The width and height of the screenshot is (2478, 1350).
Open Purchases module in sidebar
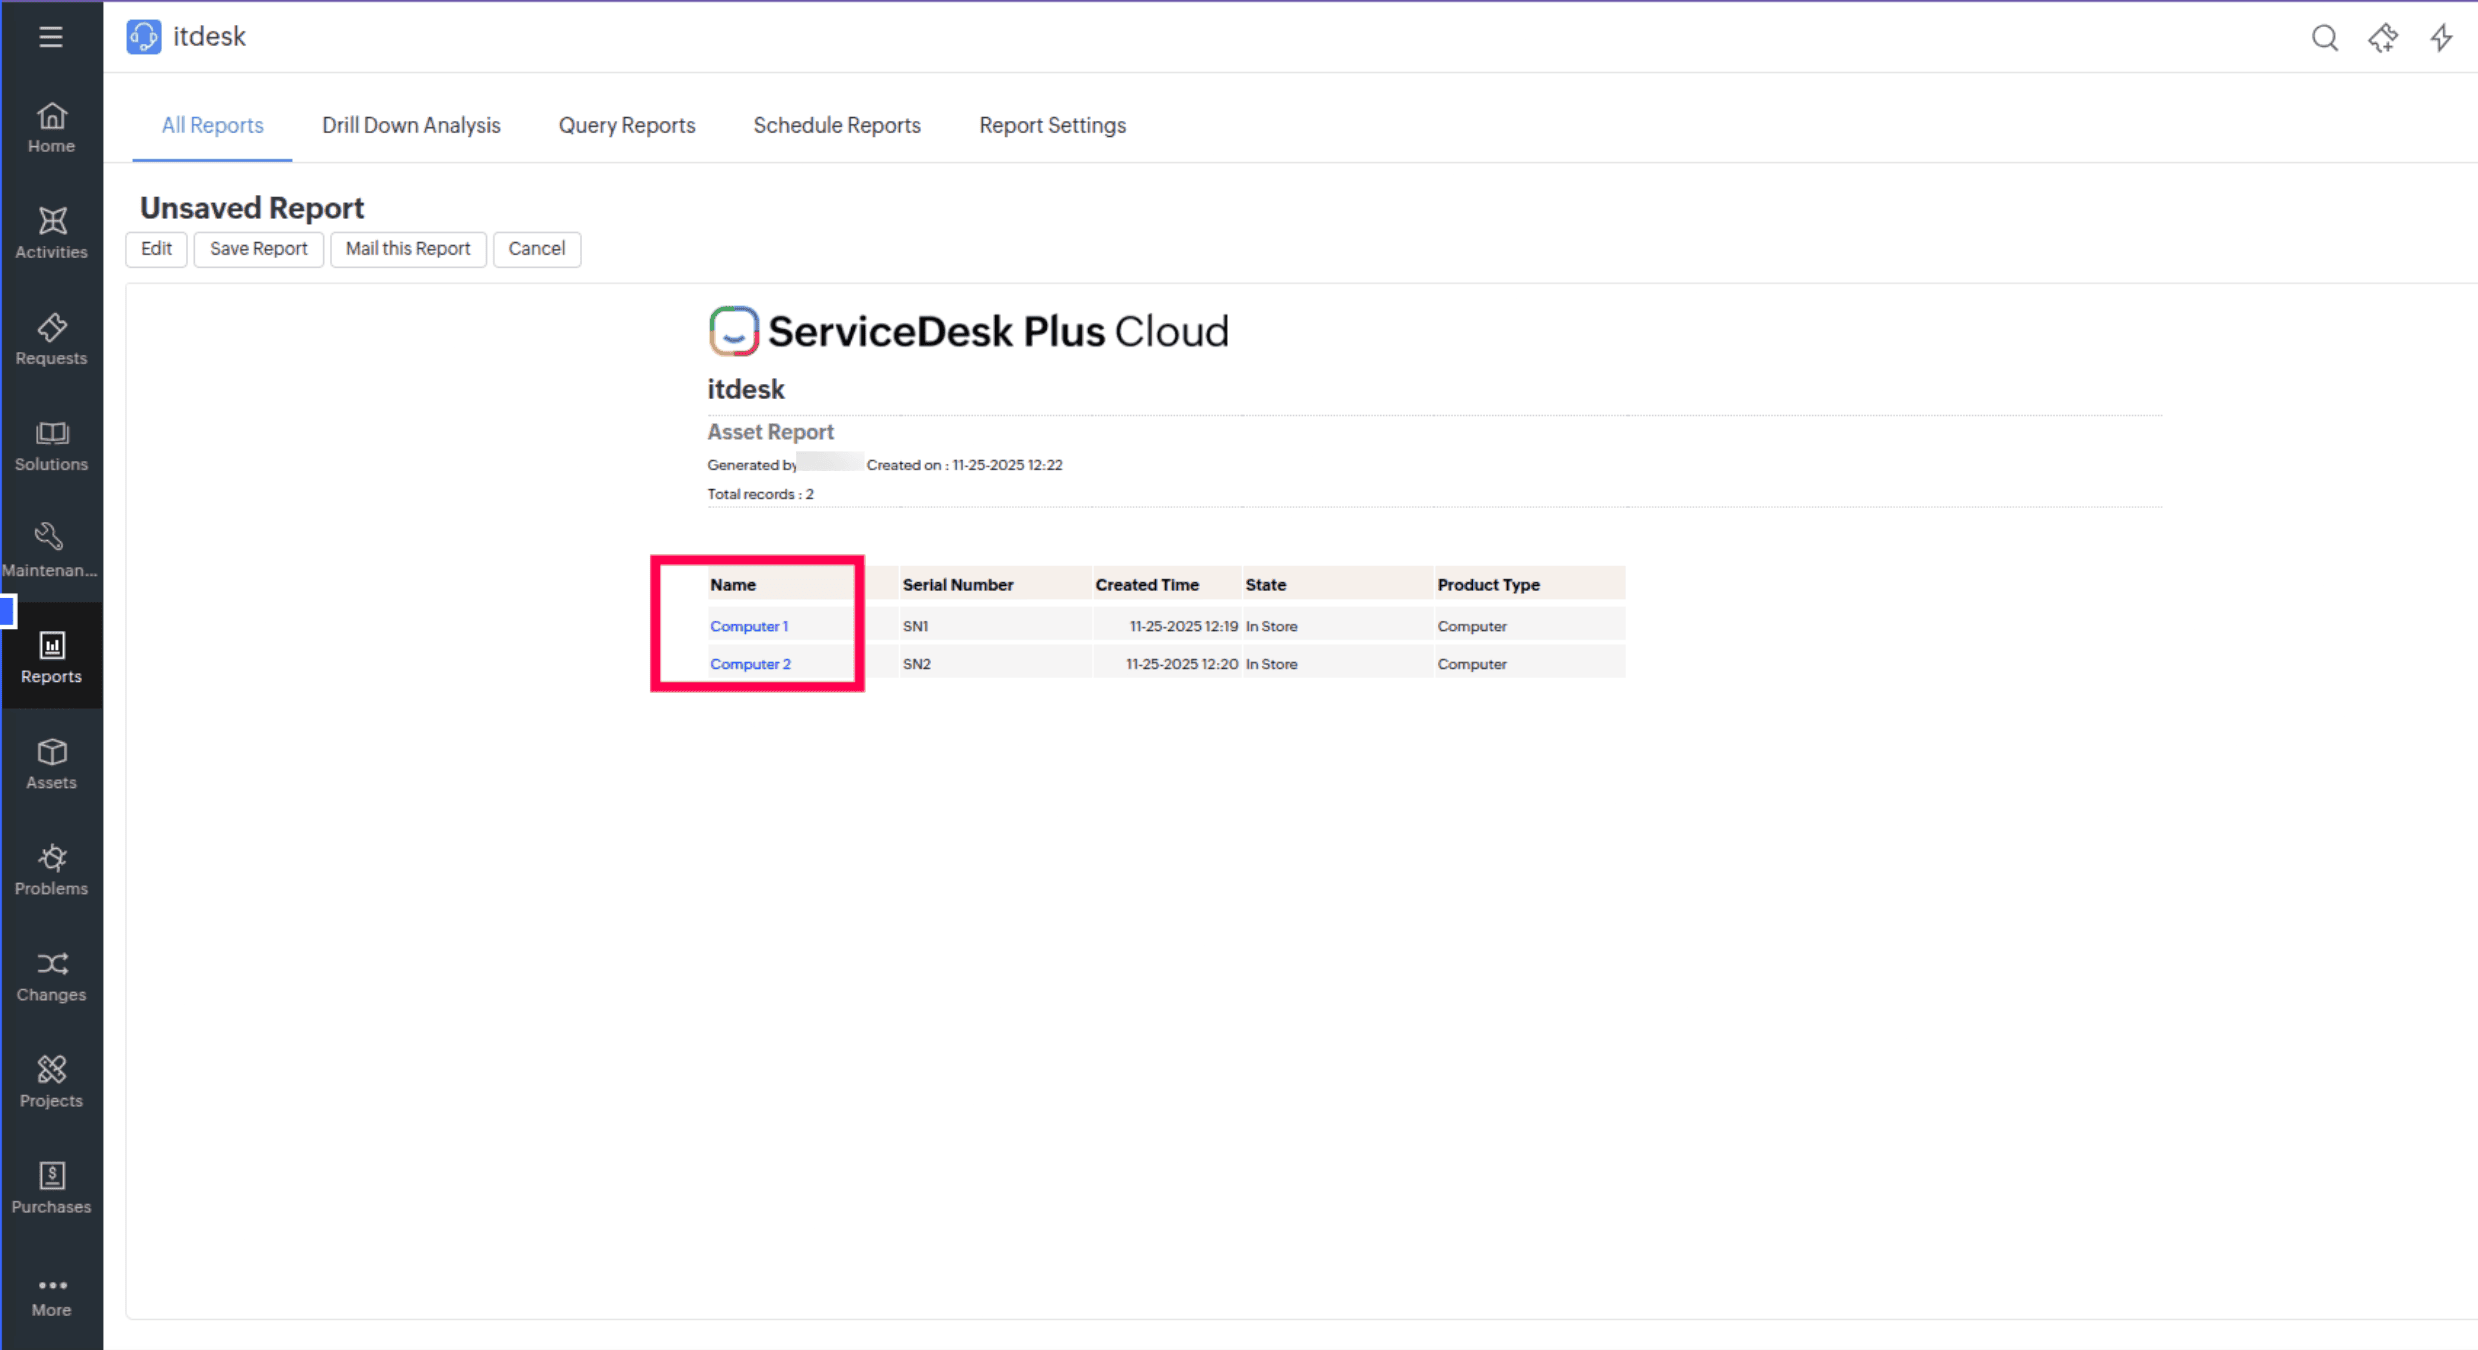coord(51,1188)
